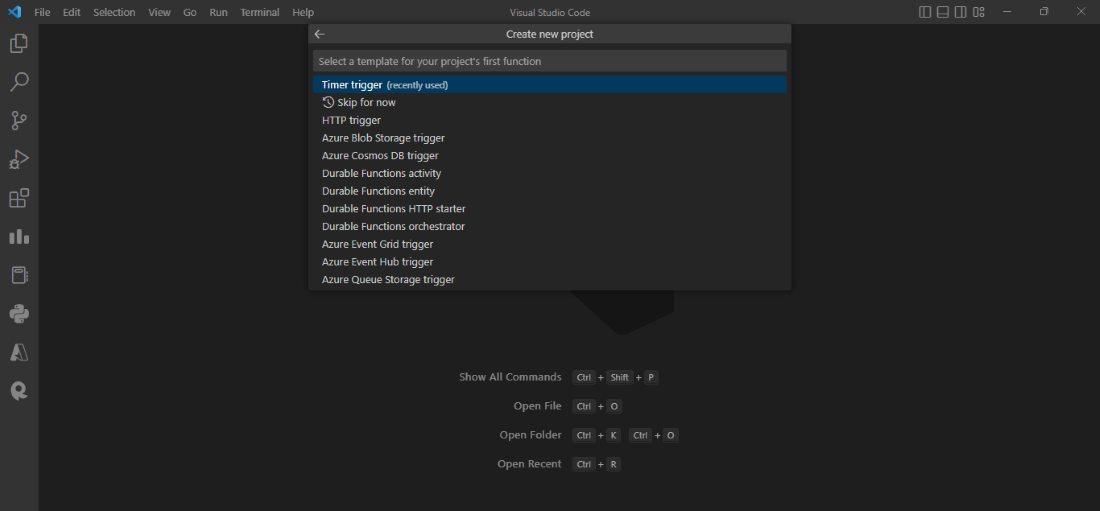Click the notebook icon in activity bar
The height and width of the screenshot is (511, 1100).
click(x=19, y=275)
